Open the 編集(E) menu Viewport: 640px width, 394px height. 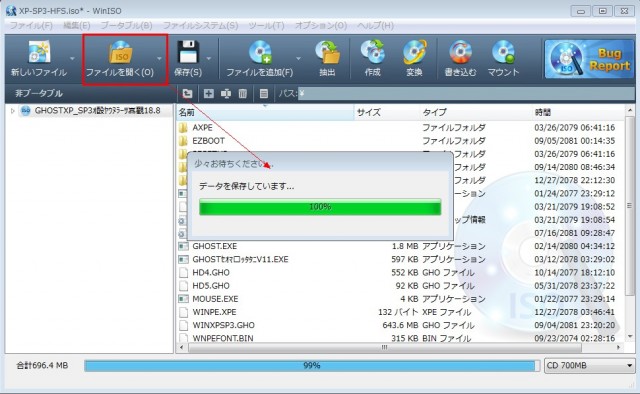click(x=77, y=25)
